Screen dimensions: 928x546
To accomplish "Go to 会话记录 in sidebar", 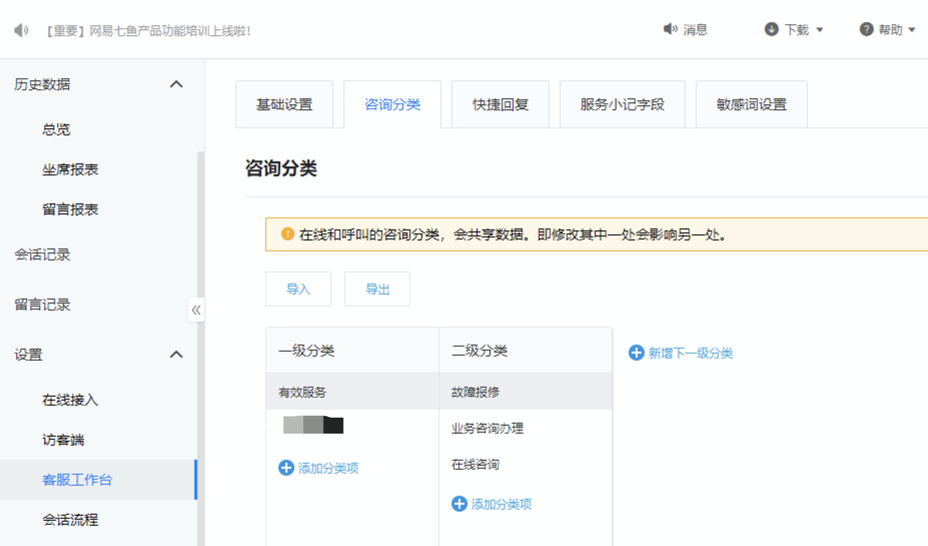I will point(42,255).
